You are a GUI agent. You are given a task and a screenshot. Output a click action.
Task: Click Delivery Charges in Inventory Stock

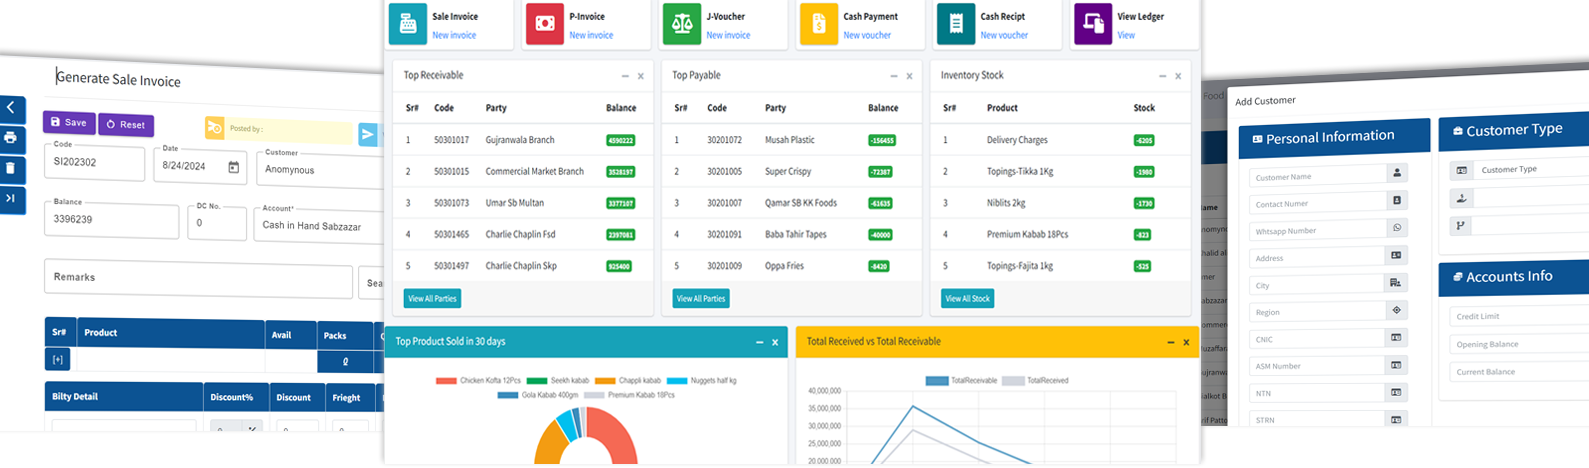click(x=1017, y=140)
